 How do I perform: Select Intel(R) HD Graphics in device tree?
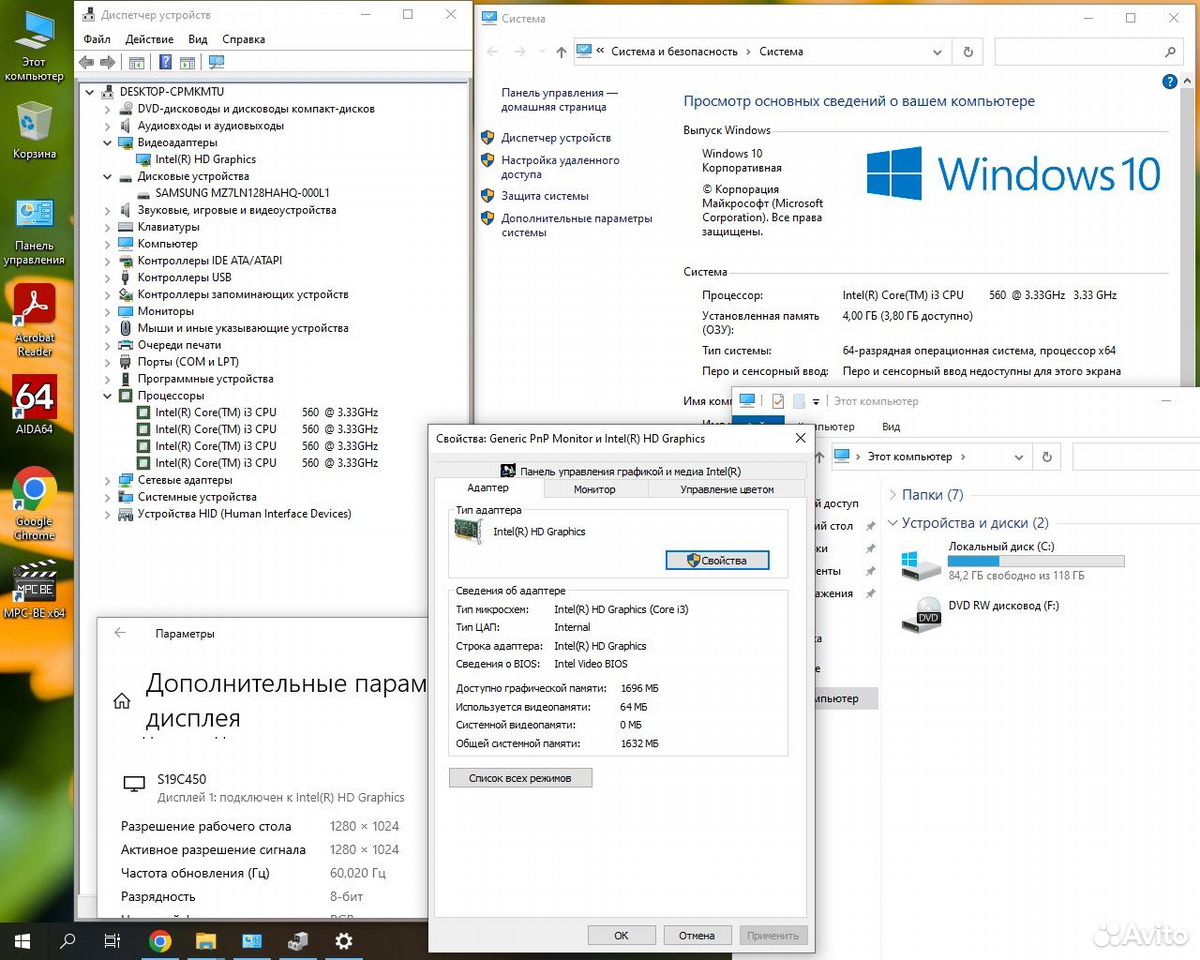click(x=205, y=159)
